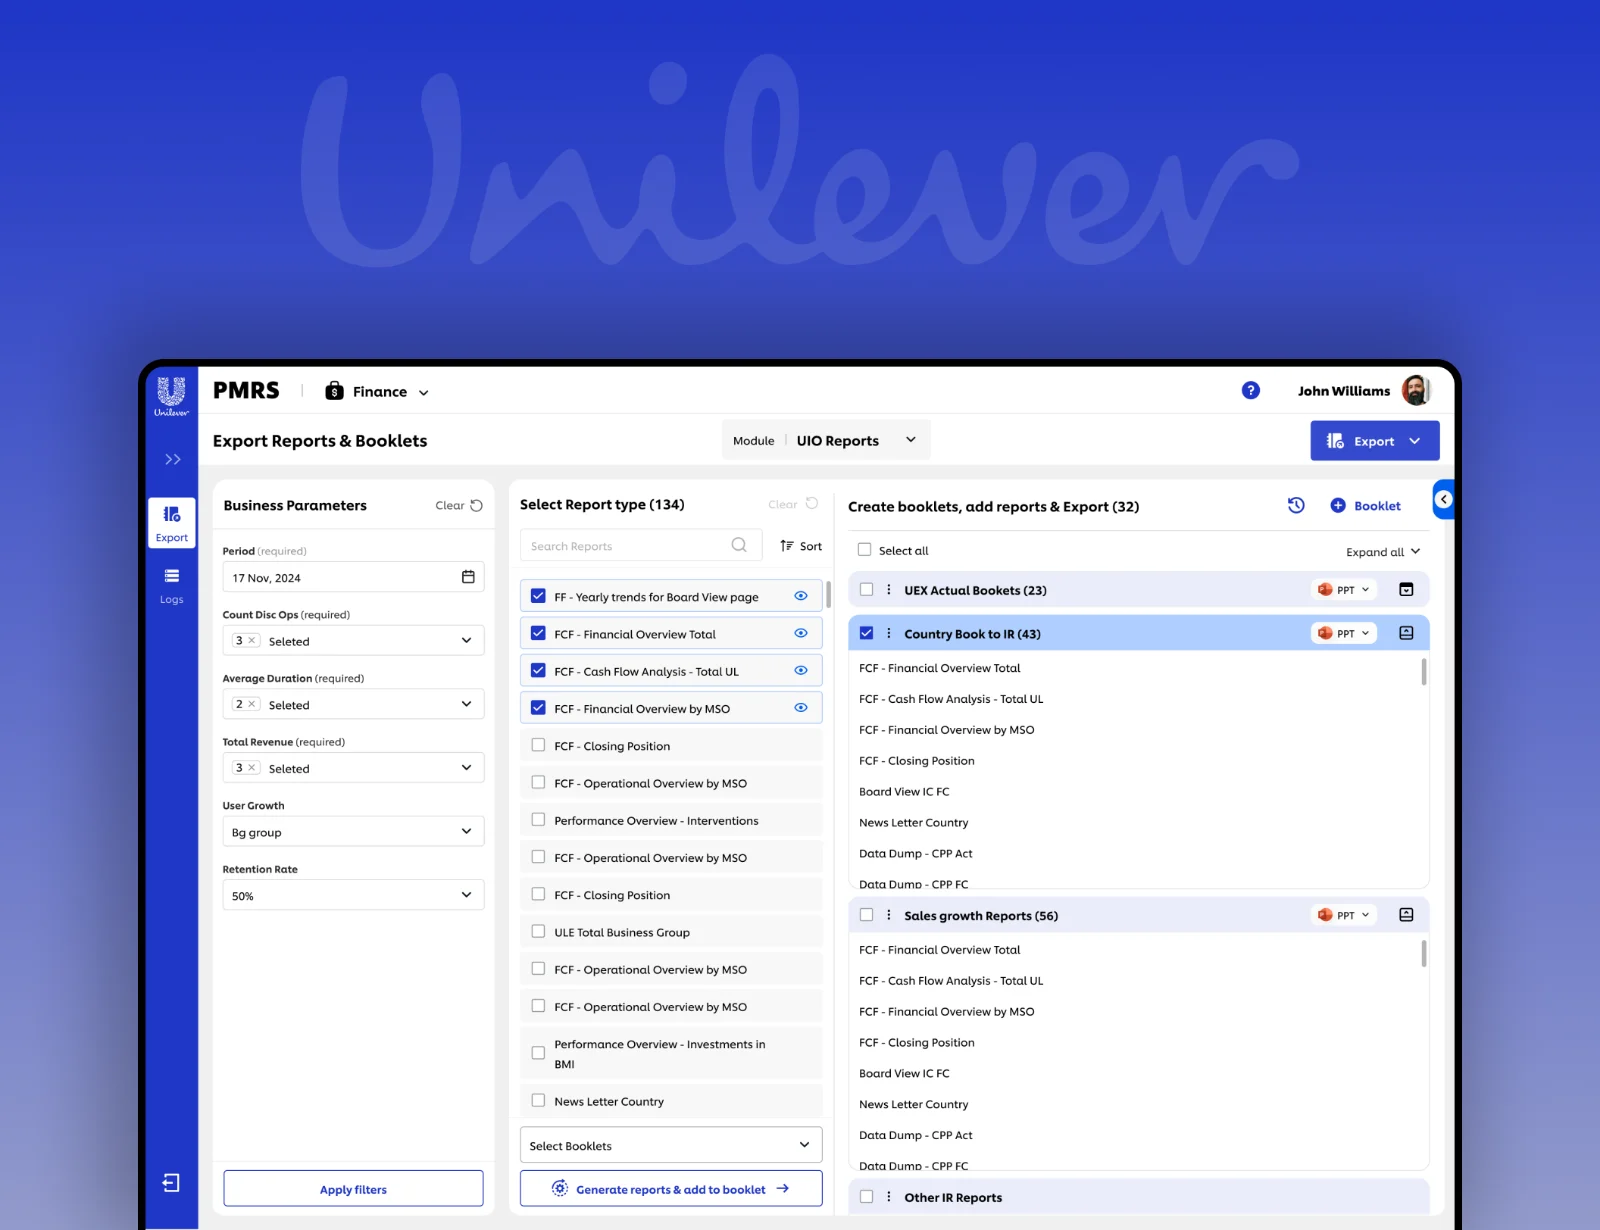The height and width of the screenshot is (1230, 1600).
Task: Open the Retention Rate 50% dropdown
Action: pyautogui.click(x=353, y=895)
